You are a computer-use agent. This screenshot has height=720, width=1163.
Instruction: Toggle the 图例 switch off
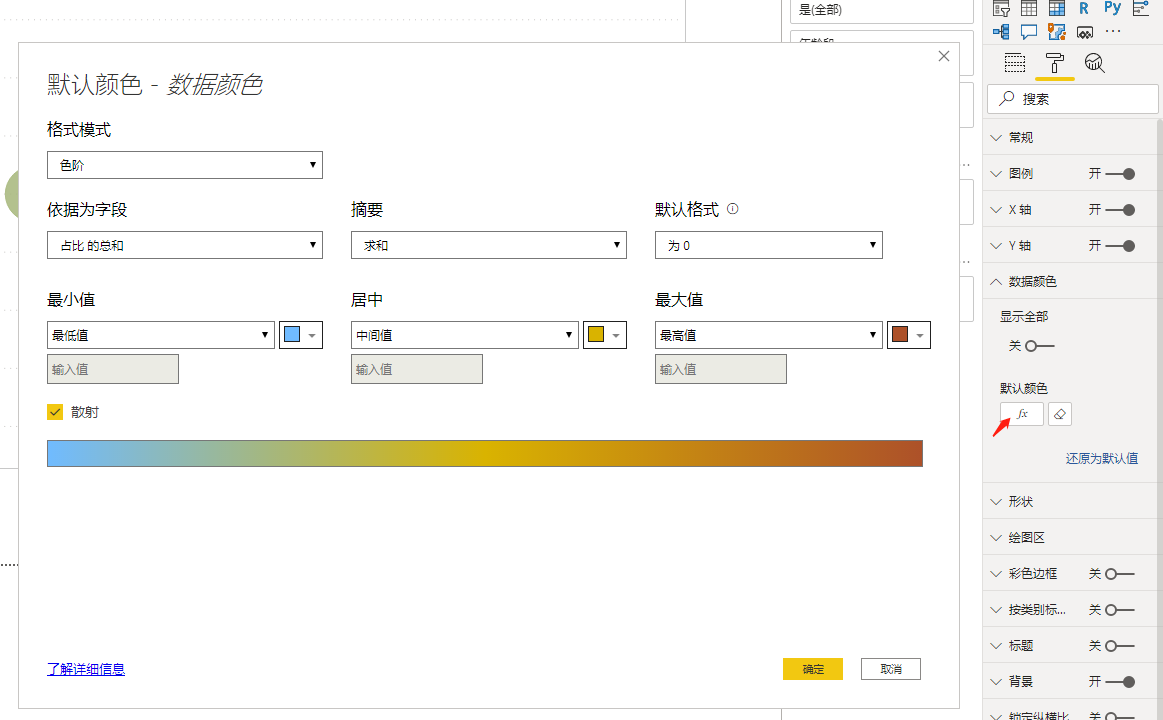tap(1120, 174)
